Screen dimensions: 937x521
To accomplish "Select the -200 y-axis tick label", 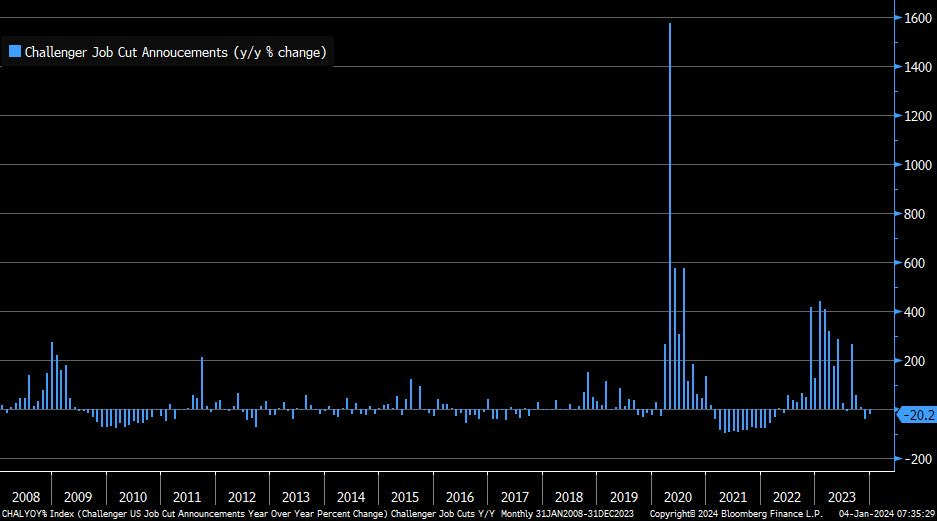I will [x=917, y=459].
